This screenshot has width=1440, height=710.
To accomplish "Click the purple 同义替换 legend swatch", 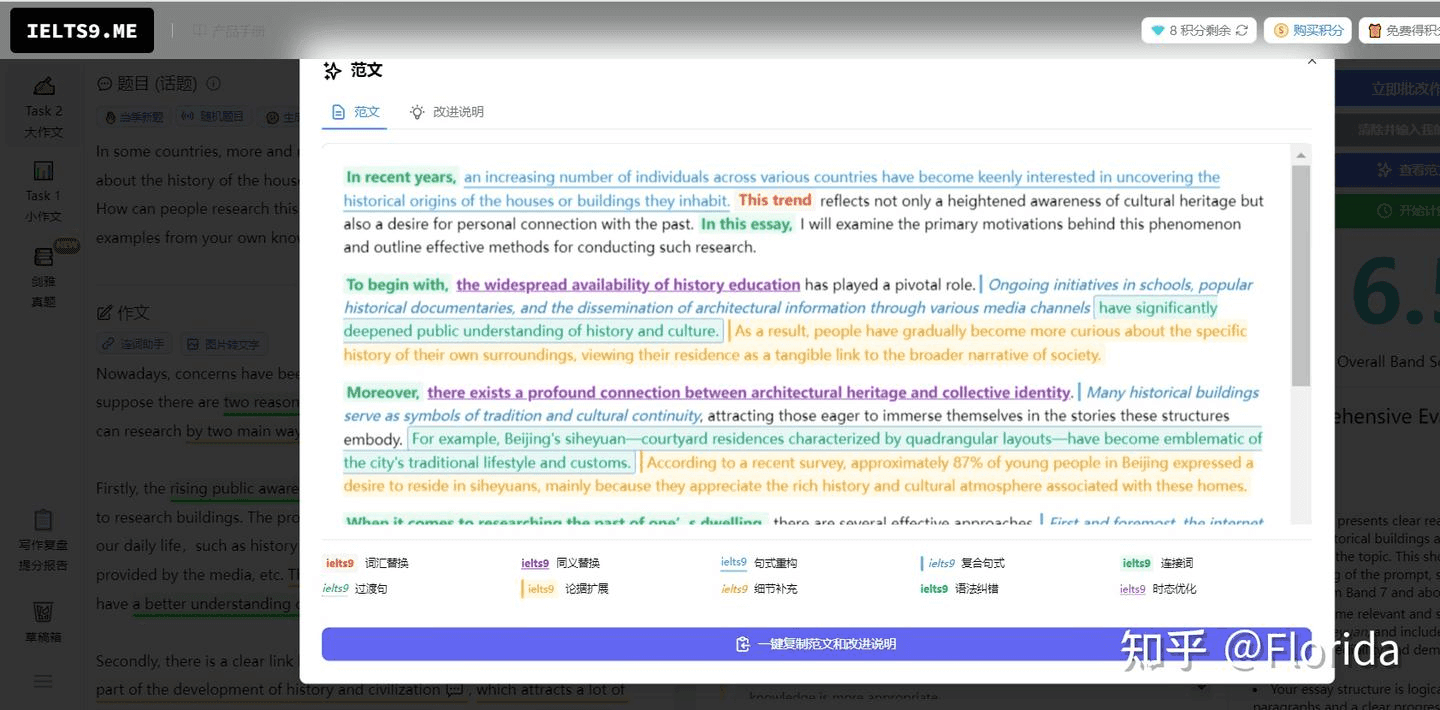I will point(535,563).
